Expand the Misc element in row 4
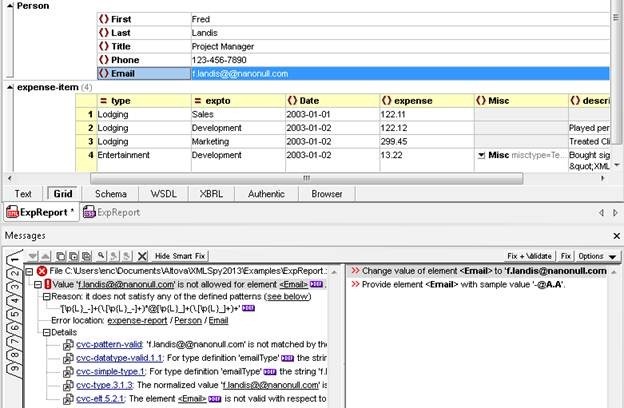The image size is (624, 408). coord(482,155)
